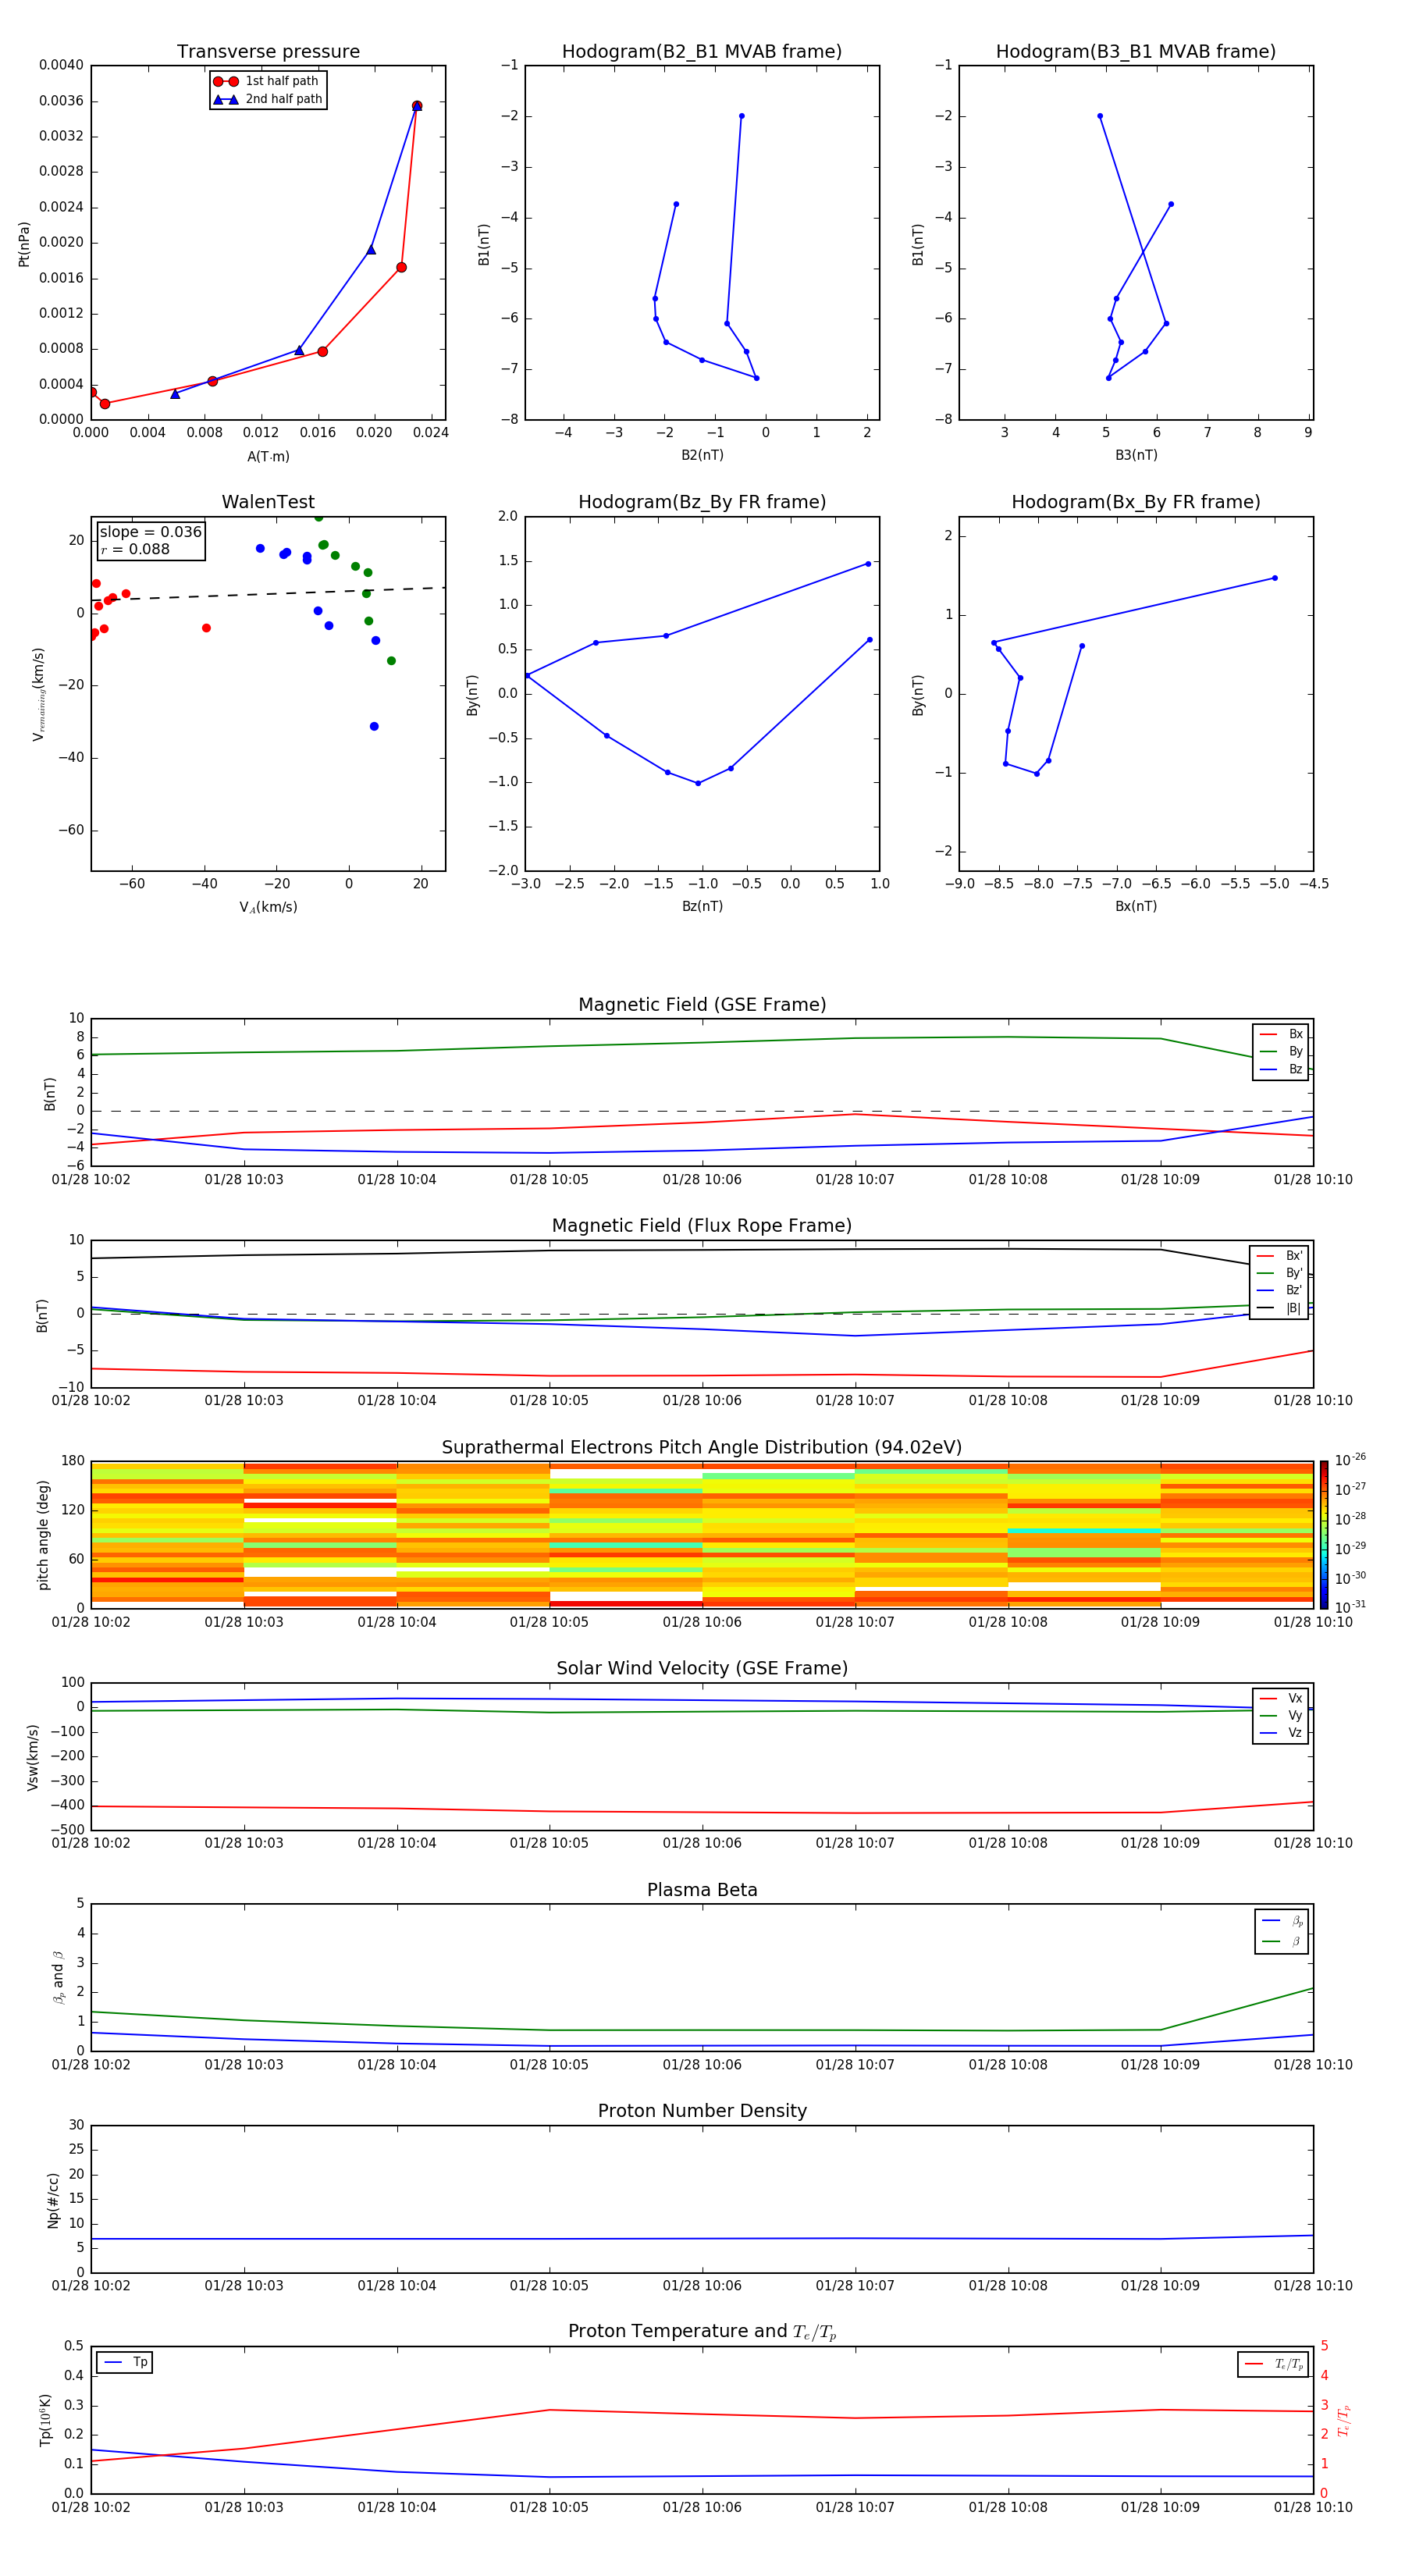This screenshot has height=2576, width=1405.
Task: Click the Suprathermal Electrons Pitch Angle title
Action: click(702, 1448)
